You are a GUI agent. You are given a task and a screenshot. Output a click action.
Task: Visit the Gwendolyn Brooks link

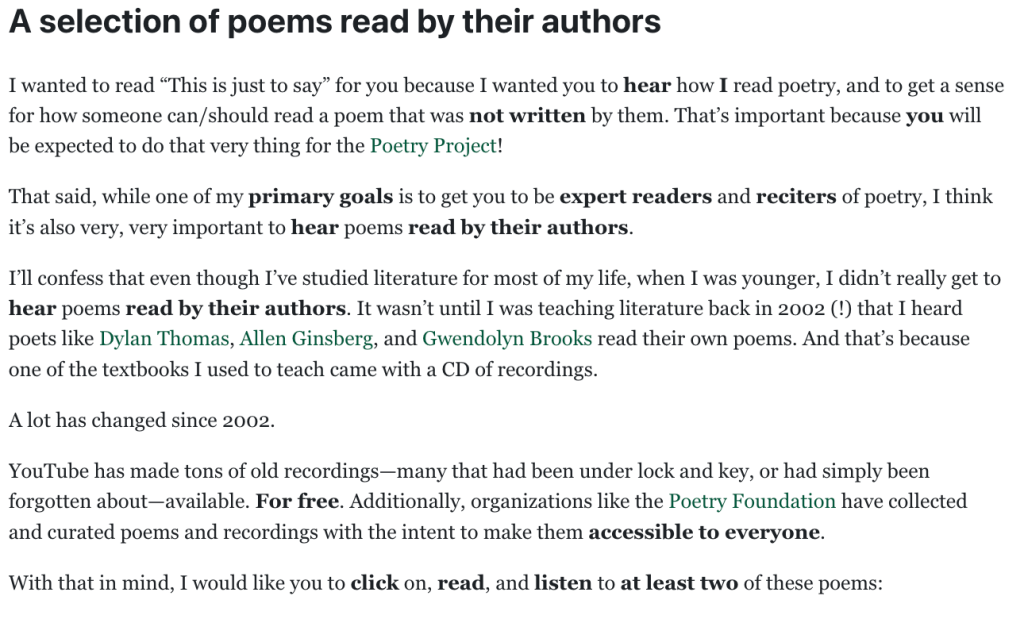tap(507, 339)
